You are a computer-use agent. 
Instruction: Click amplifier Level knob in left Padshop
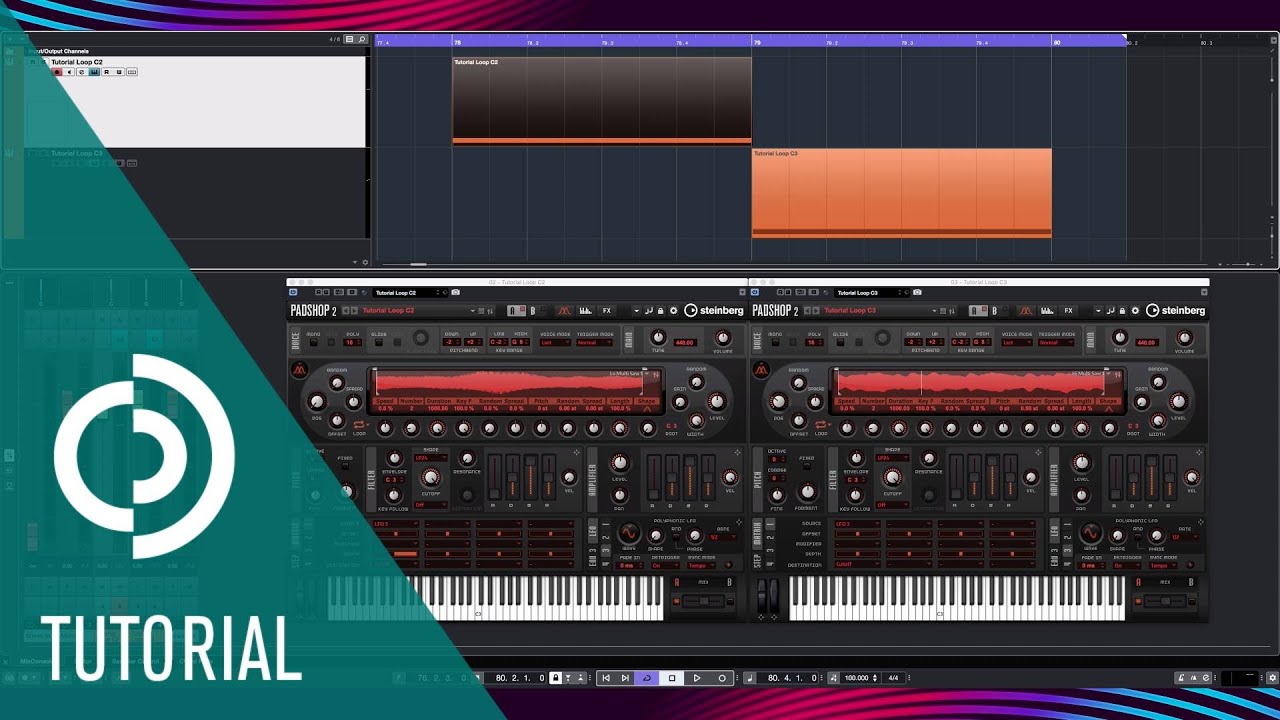tap(620, 463)
